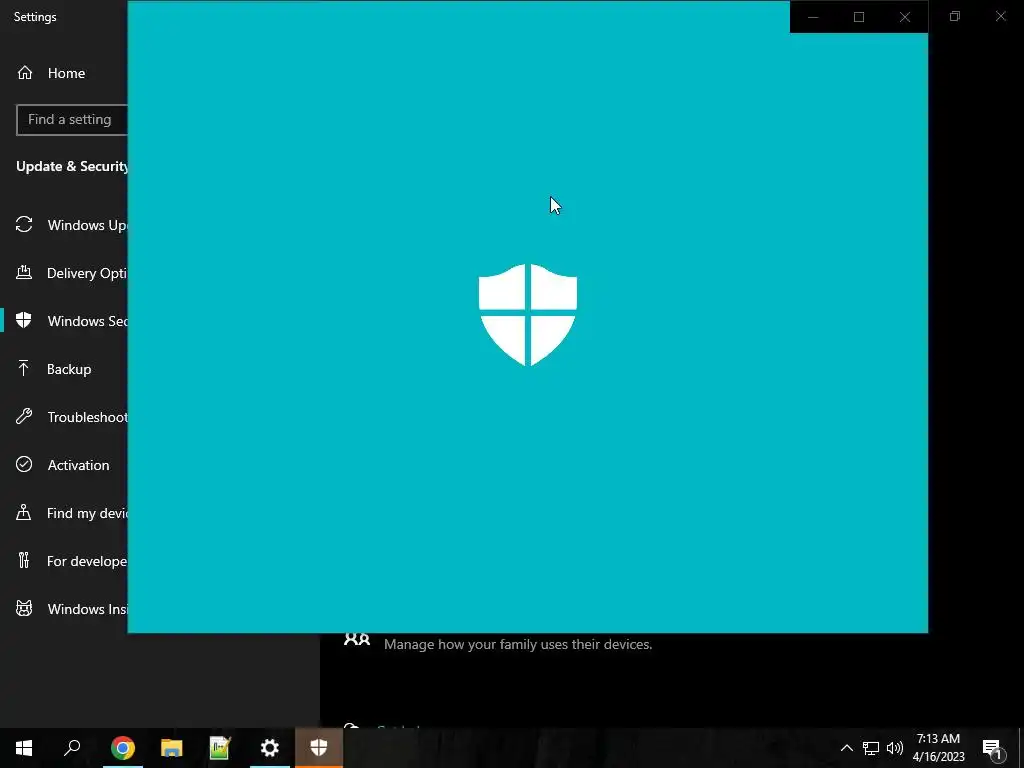
Task: Select Windows Security in sidebar
Action: (x=64, y=321)
